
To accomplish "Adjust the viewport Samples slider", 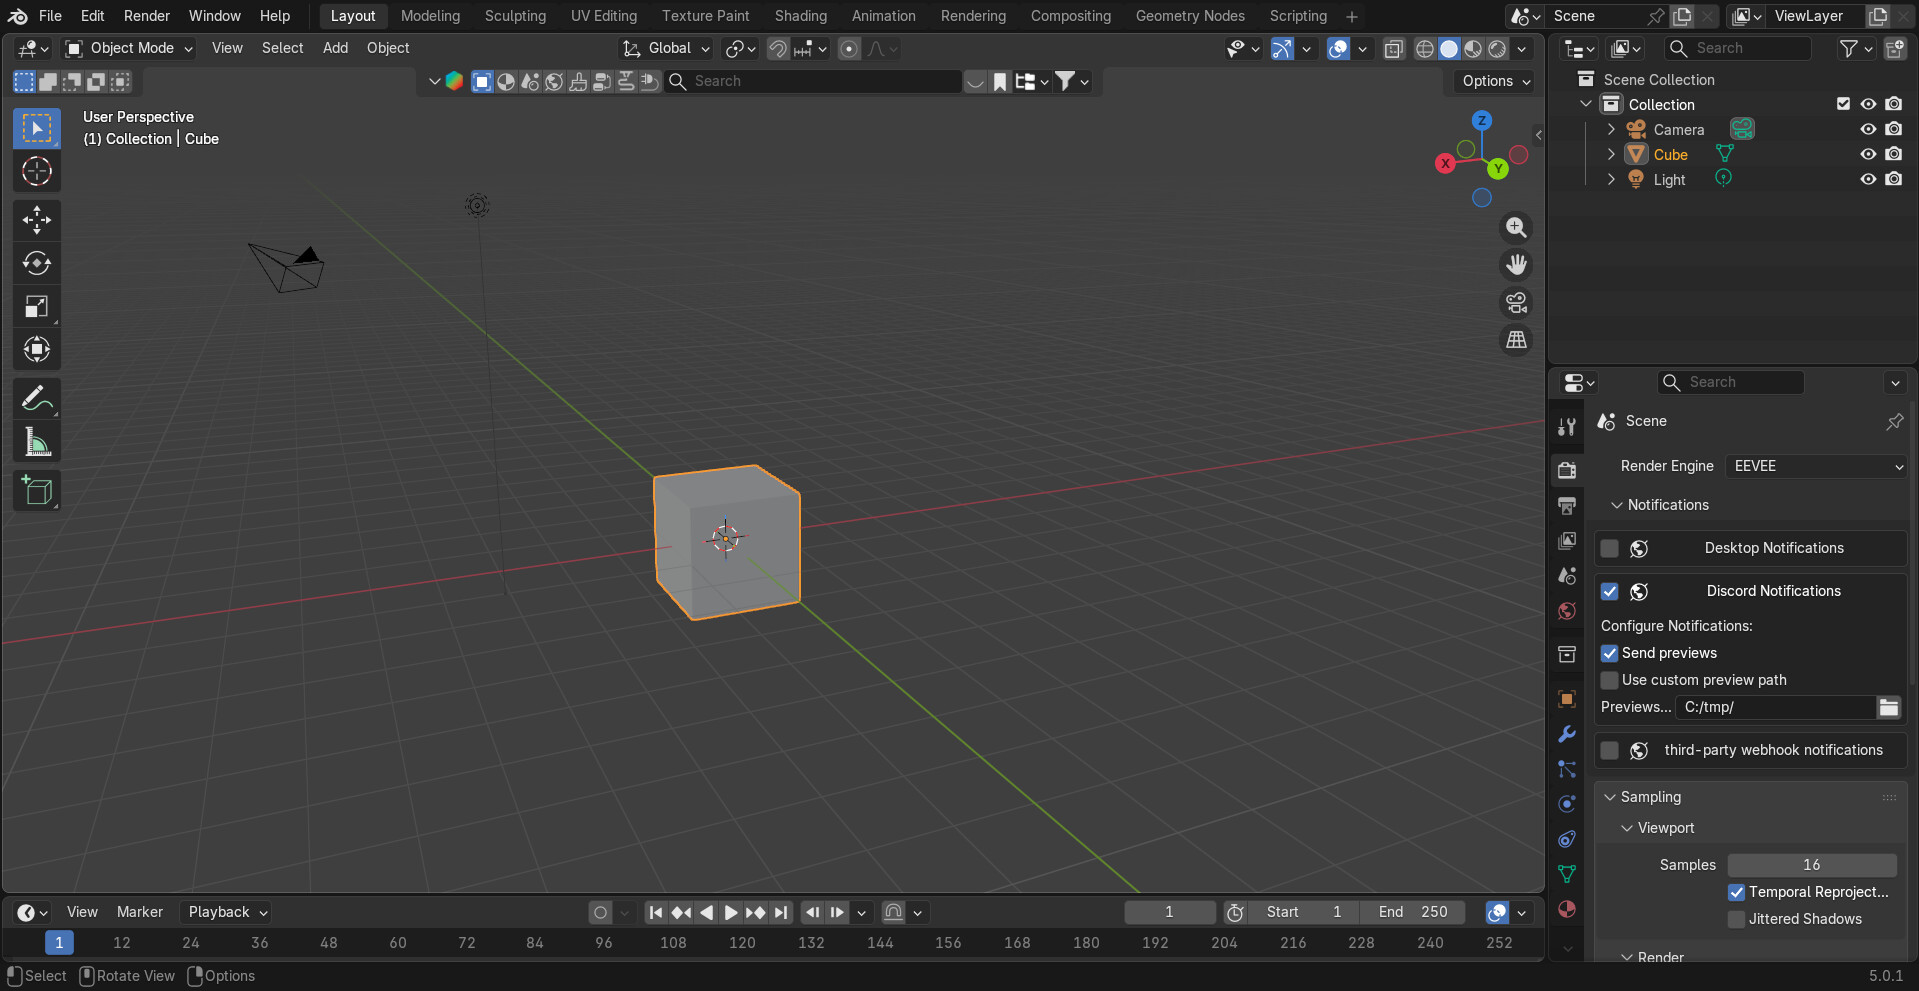I will pos(1812,865).
